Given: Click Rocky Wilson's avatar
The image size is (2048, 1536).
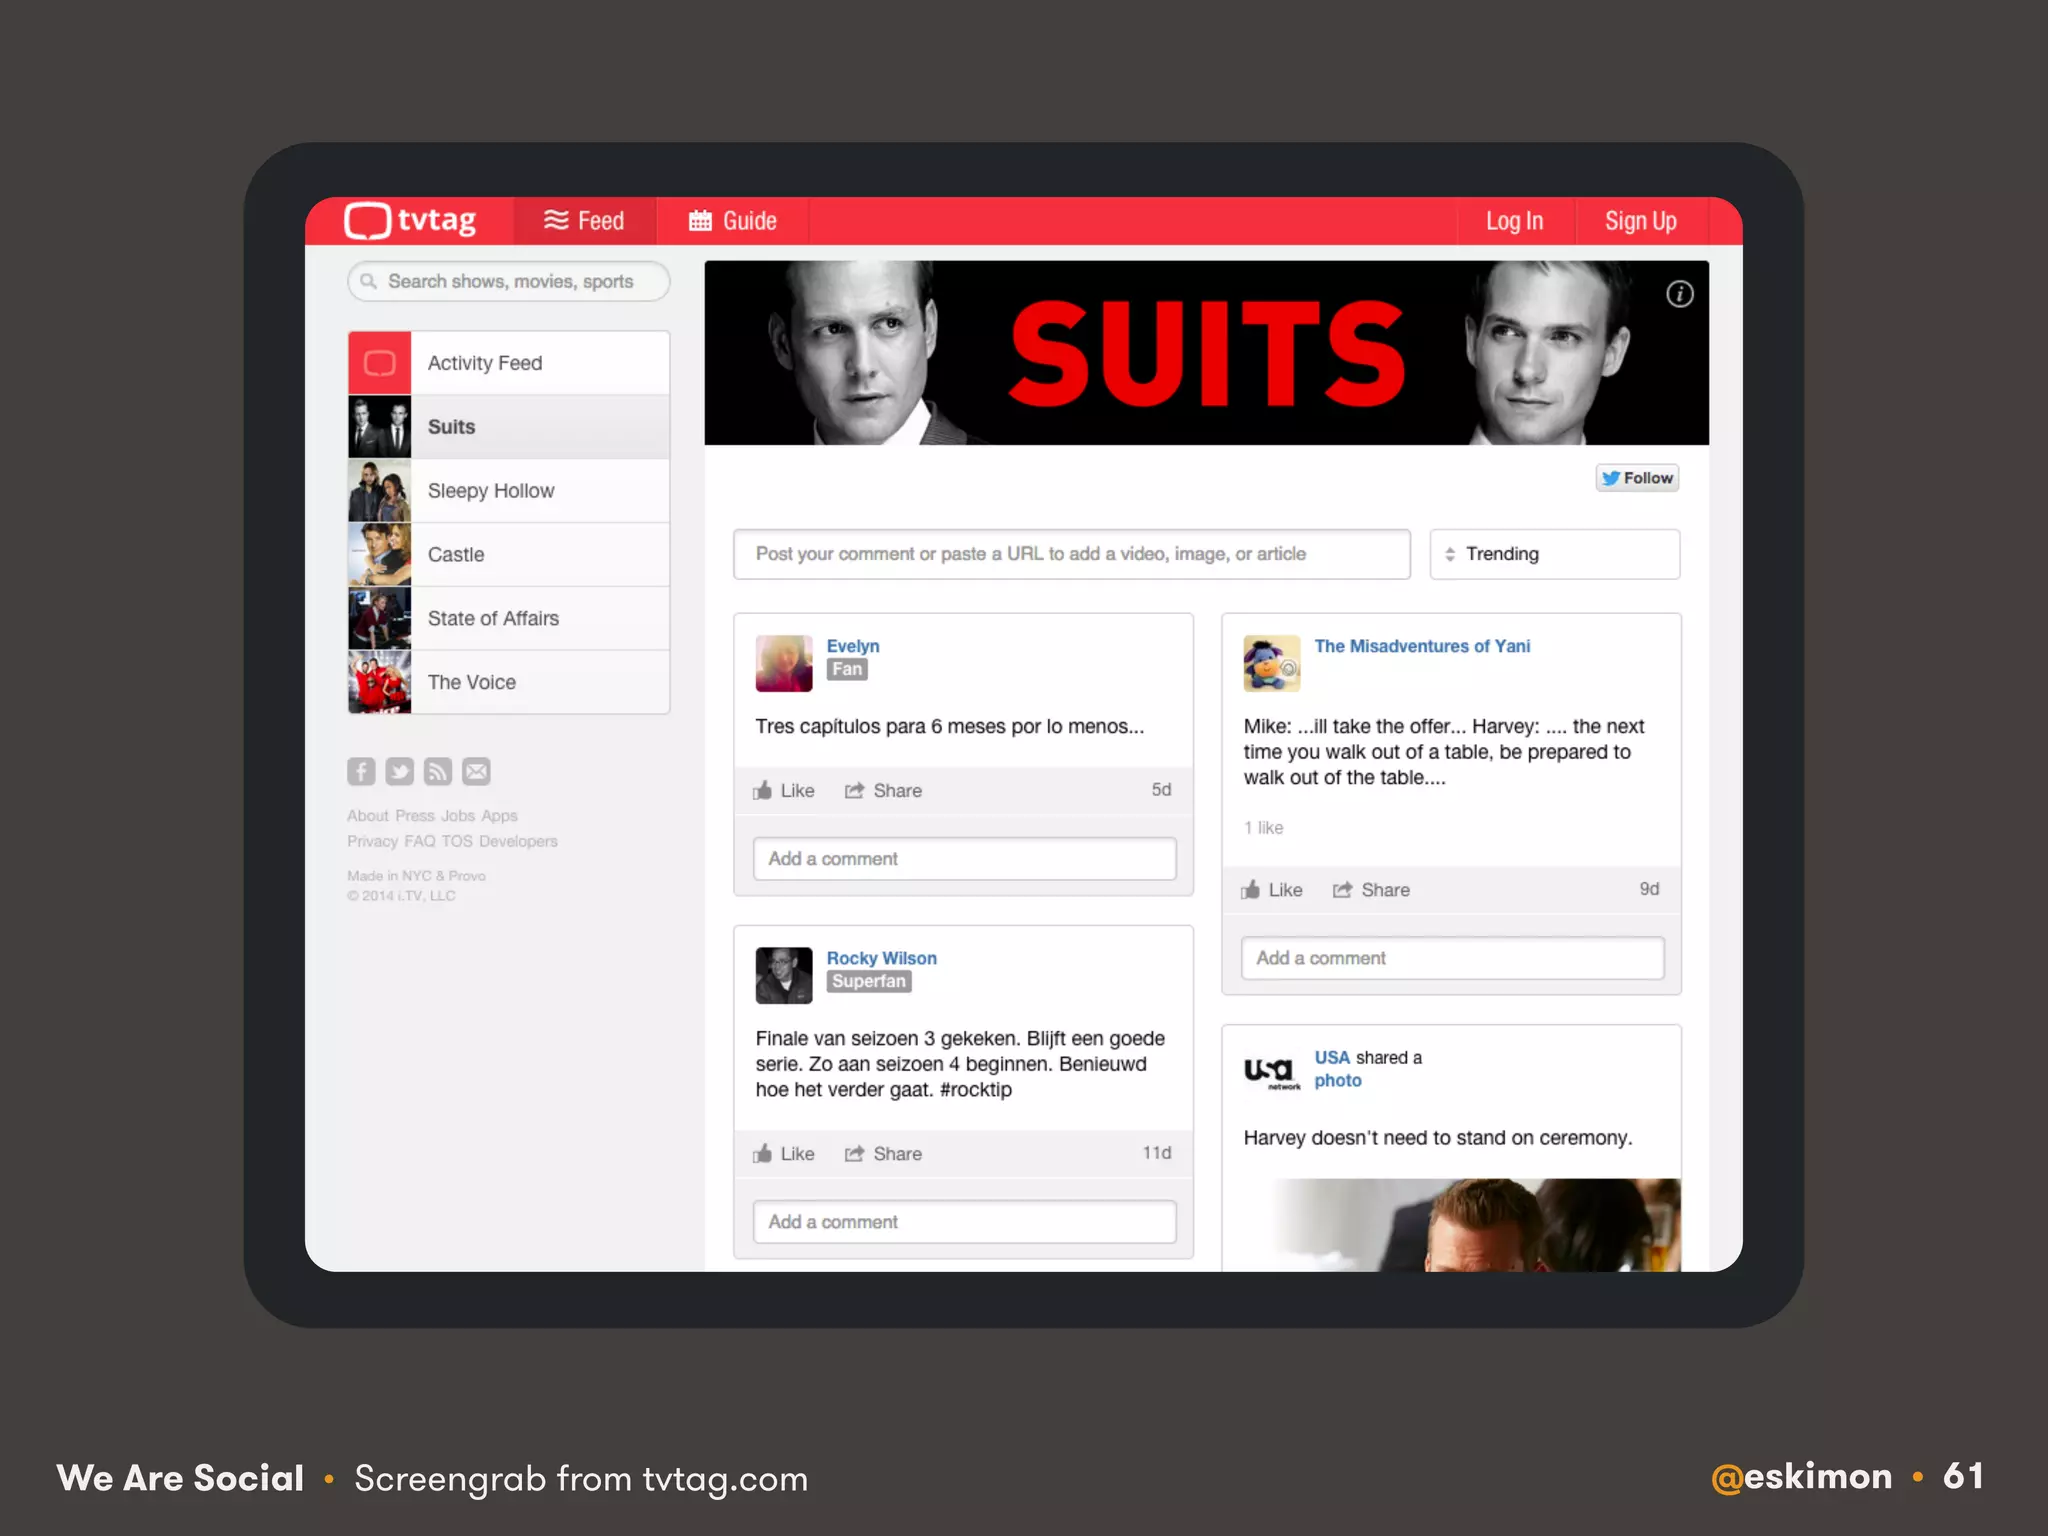Looking at the screenshot, I should (x=784, y=975).
